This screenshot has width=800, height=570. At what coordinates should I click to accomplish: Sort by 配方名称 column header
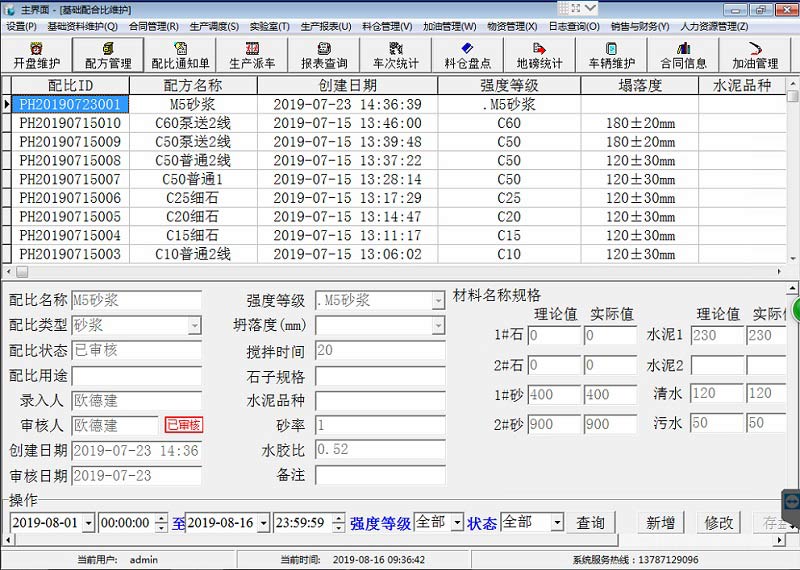(193, 85)
